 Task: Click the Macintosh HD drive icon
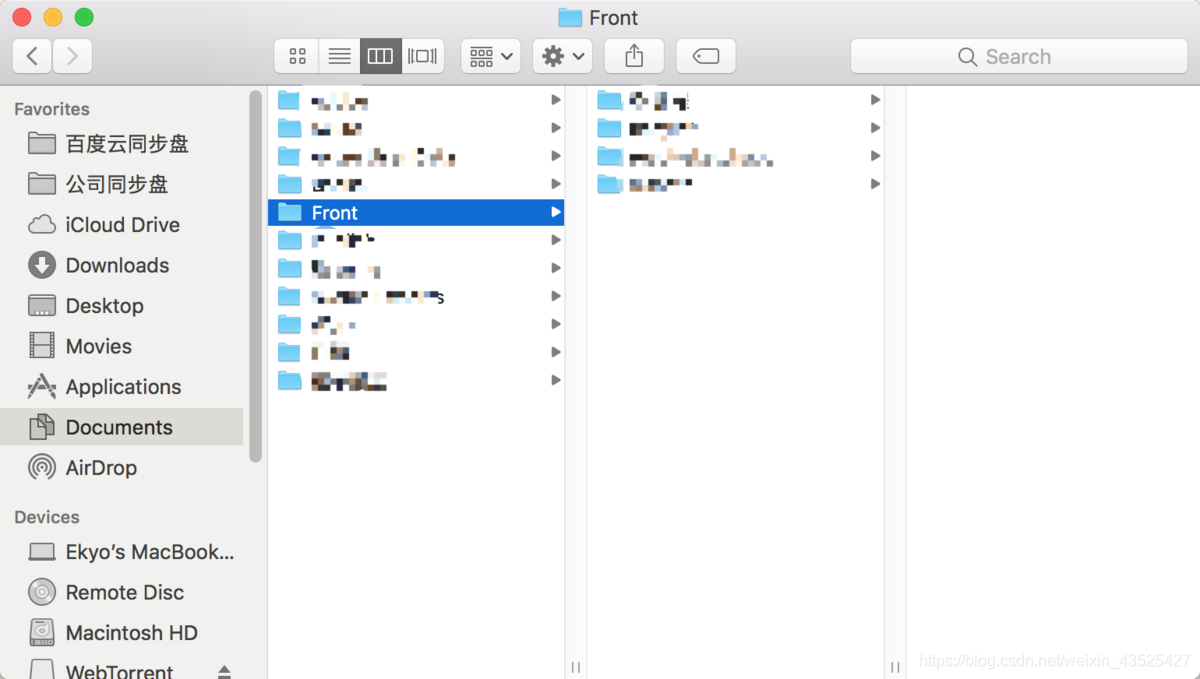pos(42,633)
